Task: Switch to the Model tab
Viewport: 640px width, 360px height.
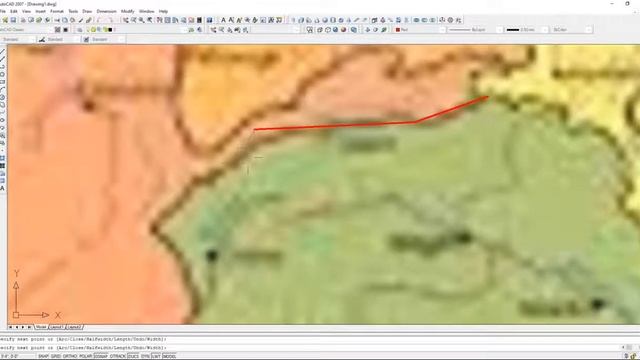Action: click(41, 327)
